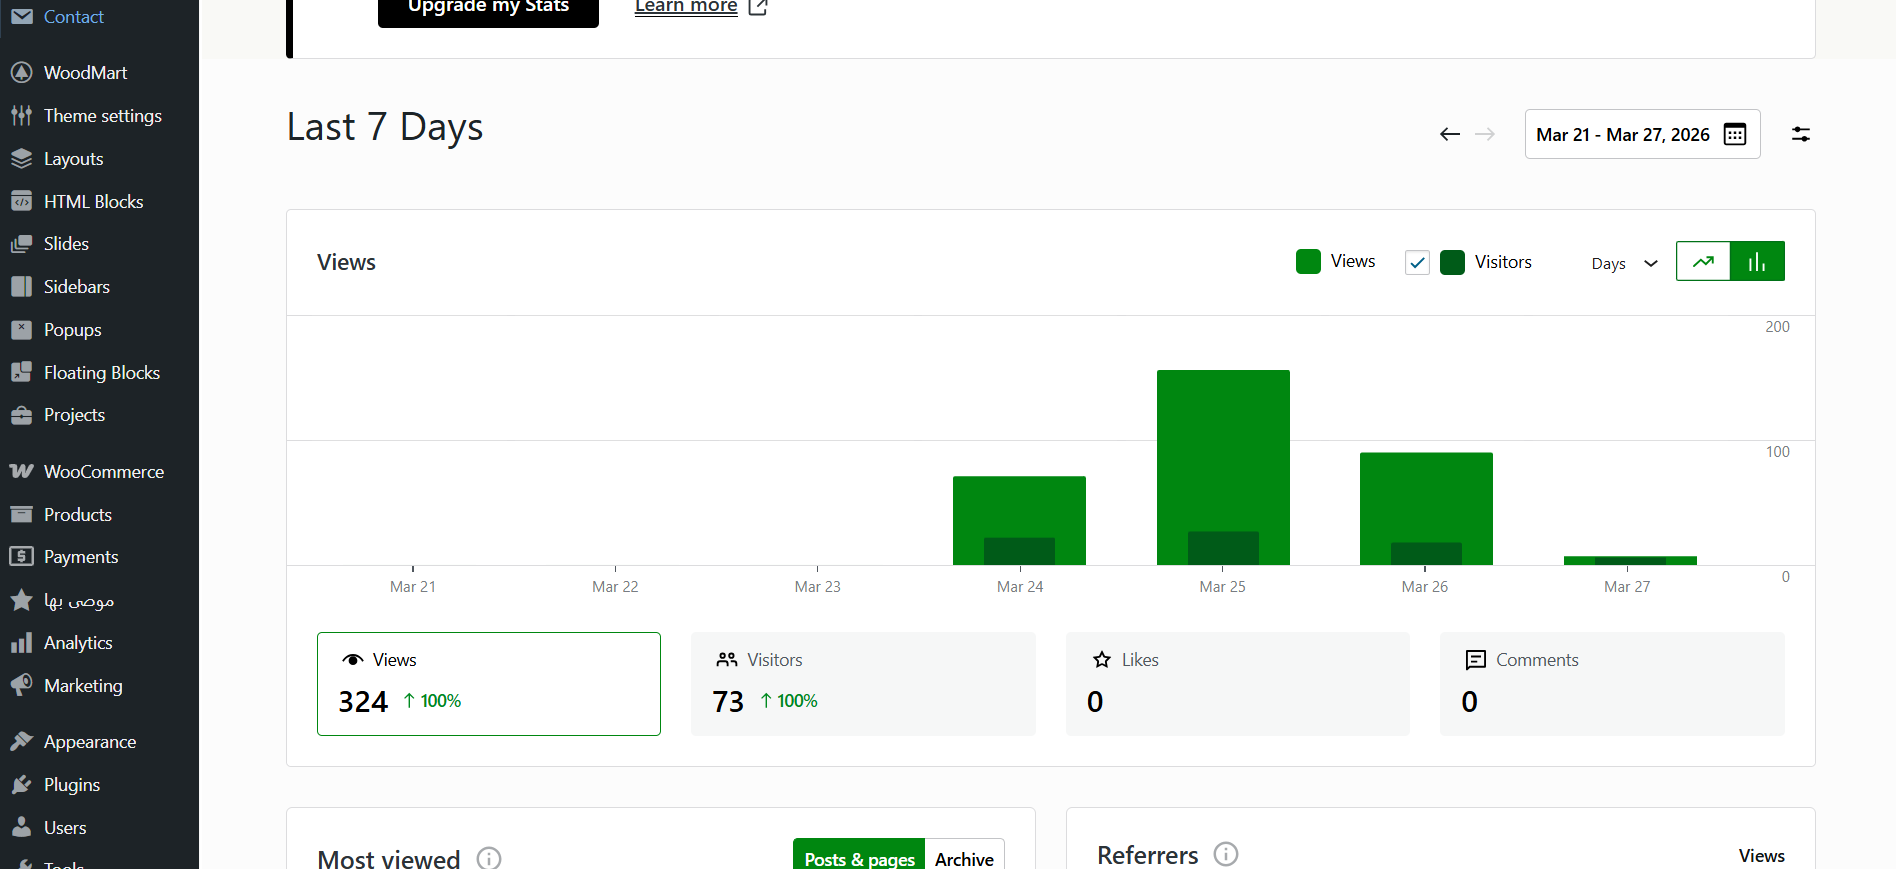Click the Most viewed info icon
The image size is (1896, 869).
[489, 858]
